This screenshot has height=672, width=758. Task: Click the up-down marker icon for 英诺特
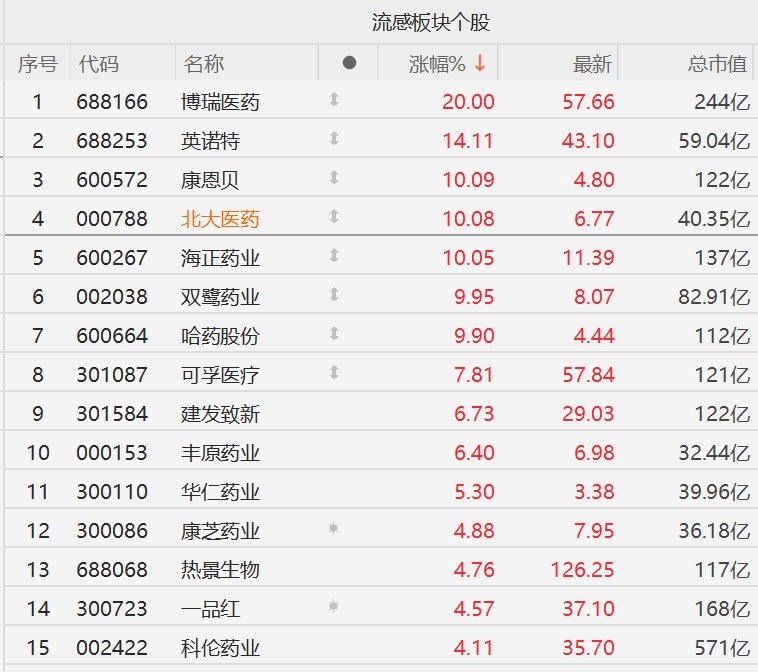coord(334,139)
